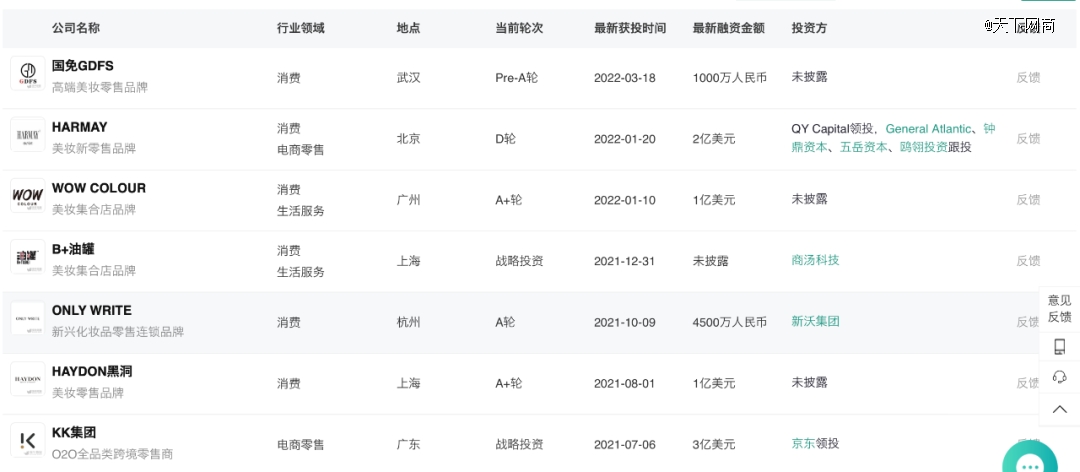Open HARMAY company name link
The image size is (1080, 472).
(80, 127)
